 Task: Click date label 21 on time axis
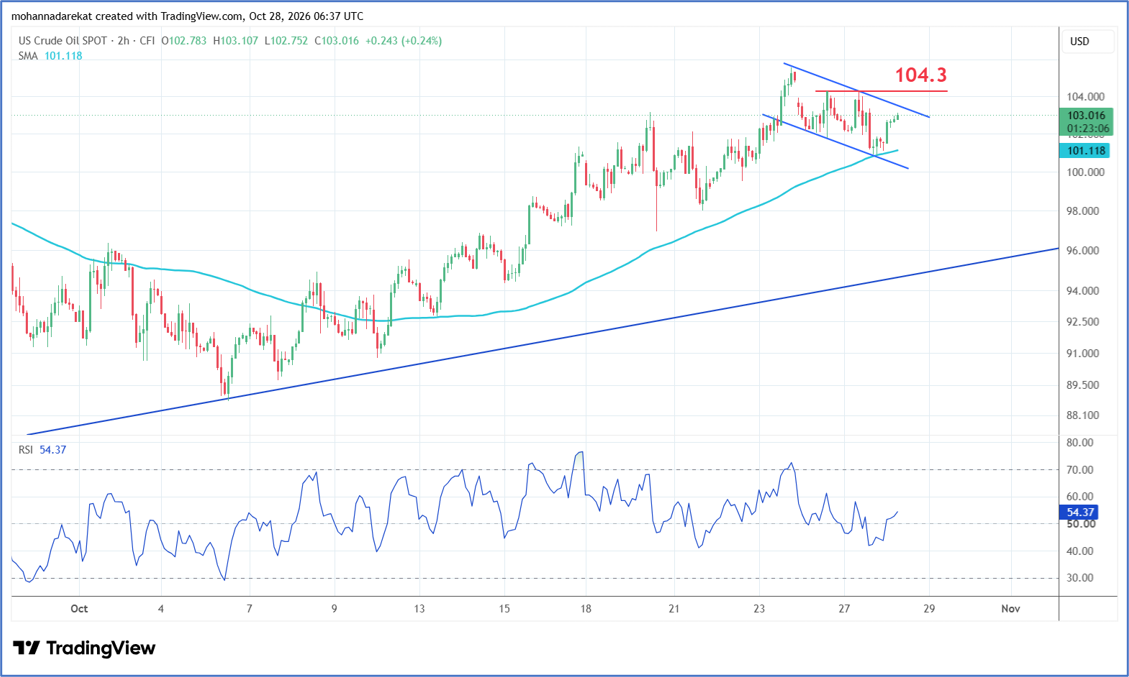[x=674, y=609]
